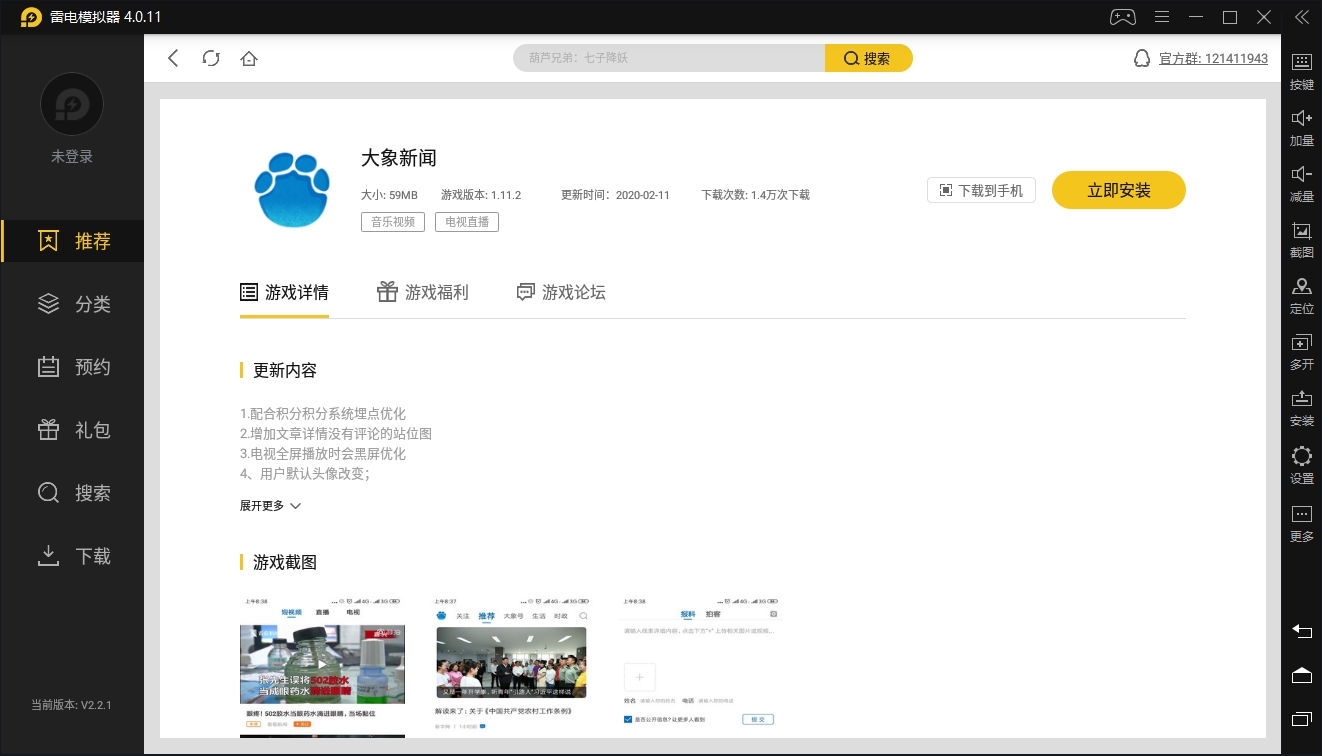Click the Android back button icon
This screenshot has width=1322, height=756.
(1302, 631)
